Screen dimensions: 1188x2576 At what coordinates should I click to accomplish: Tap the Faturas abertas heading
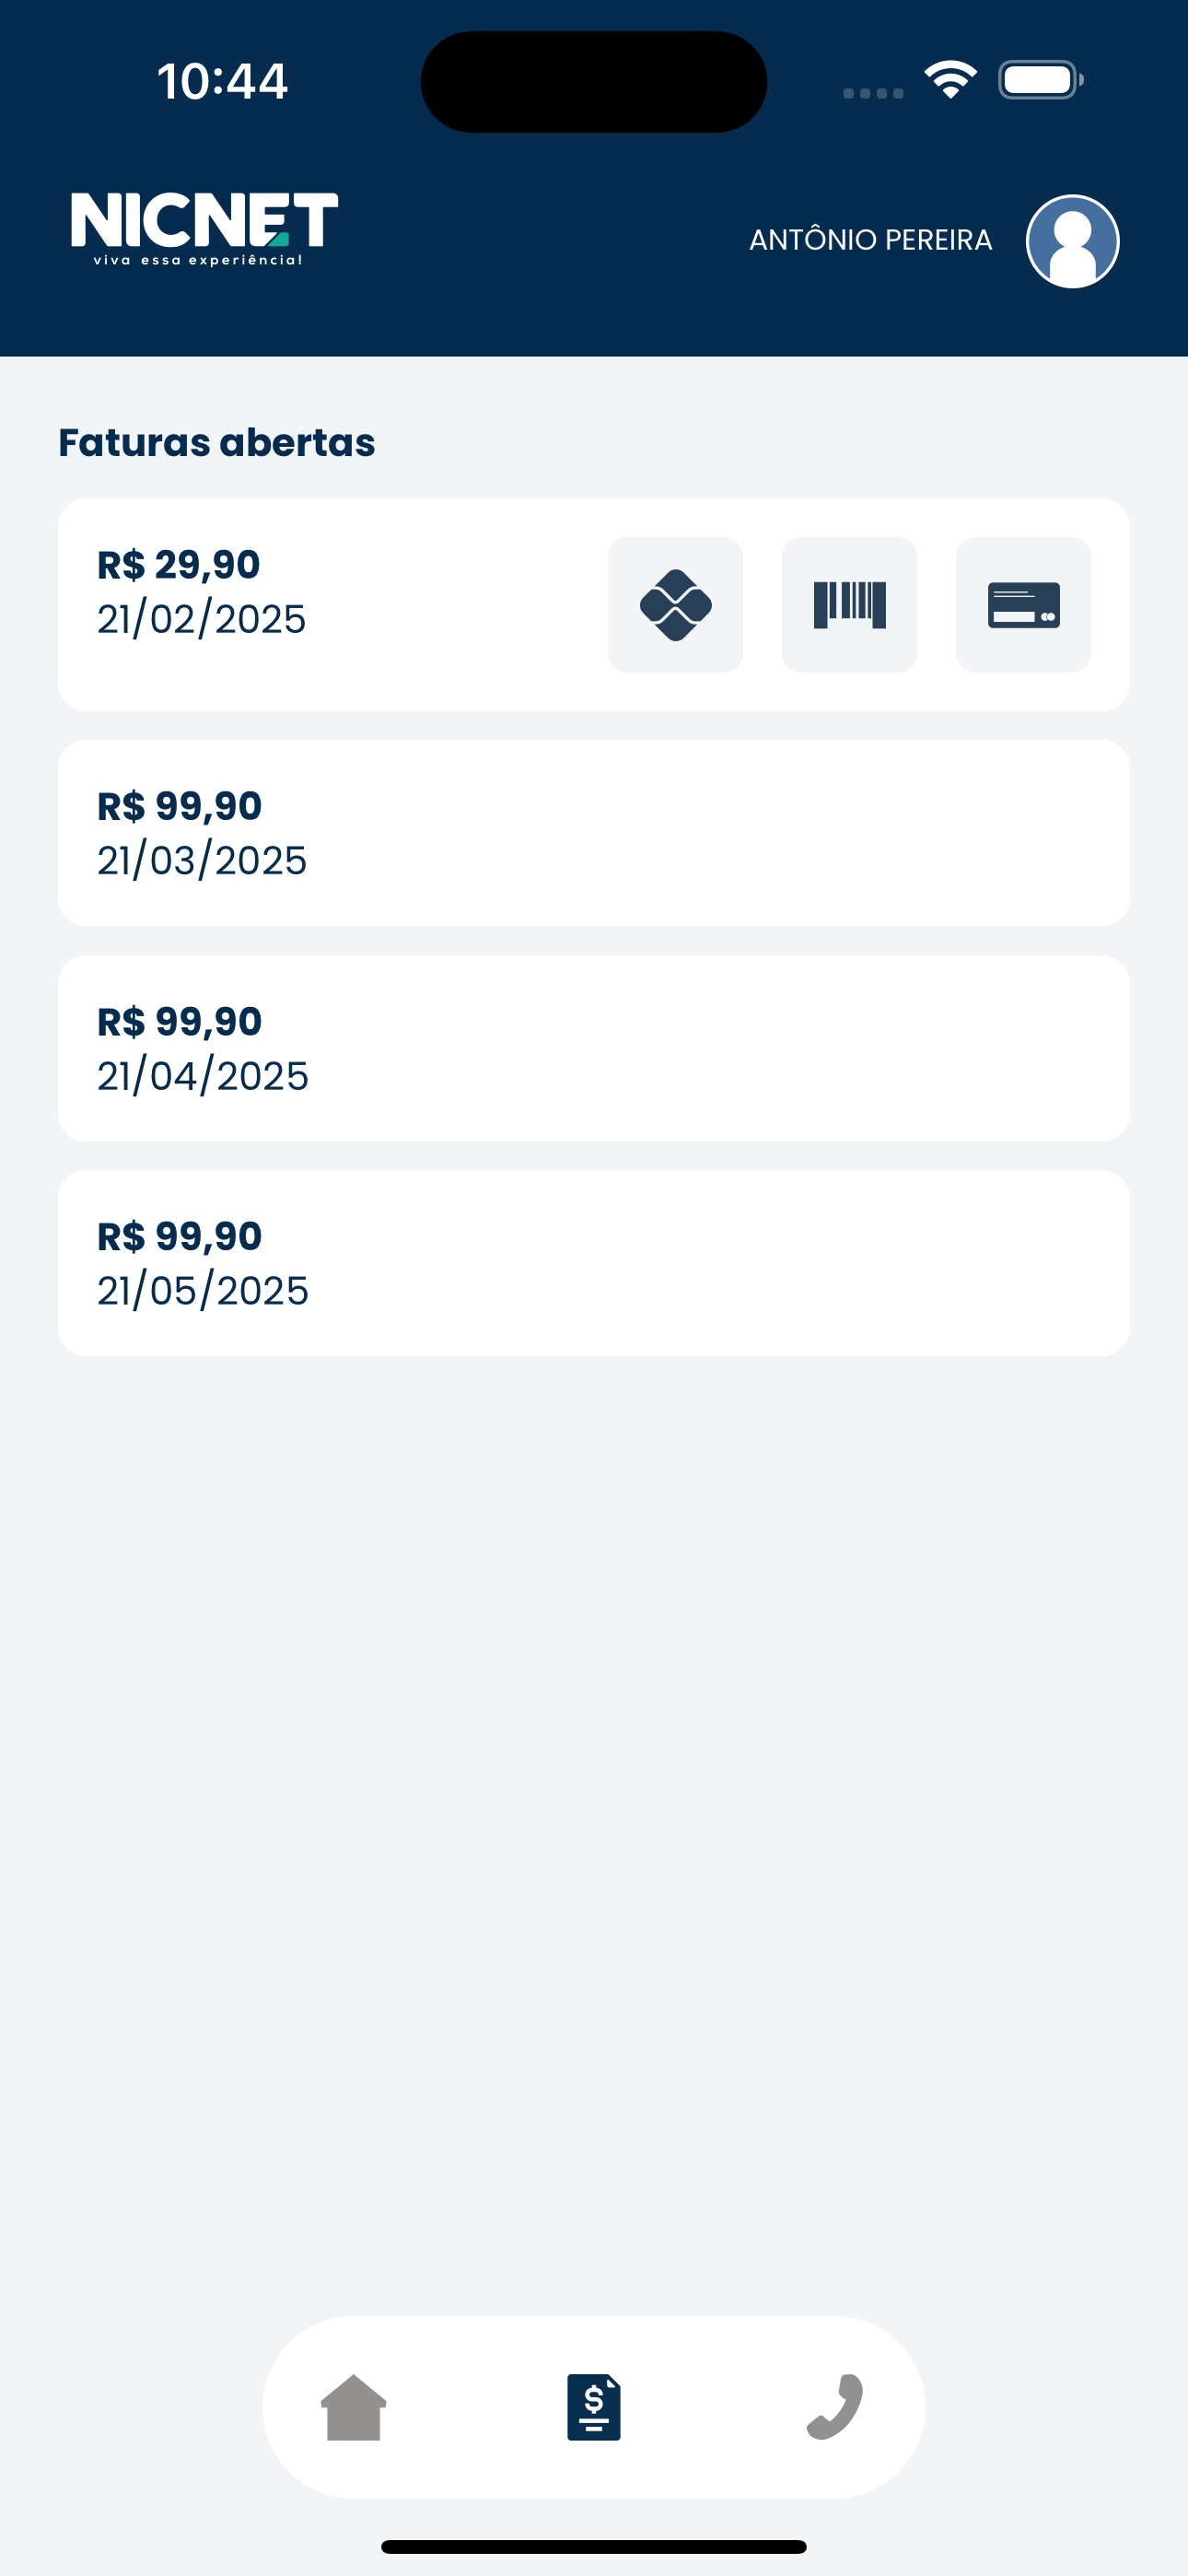point(217,442)
